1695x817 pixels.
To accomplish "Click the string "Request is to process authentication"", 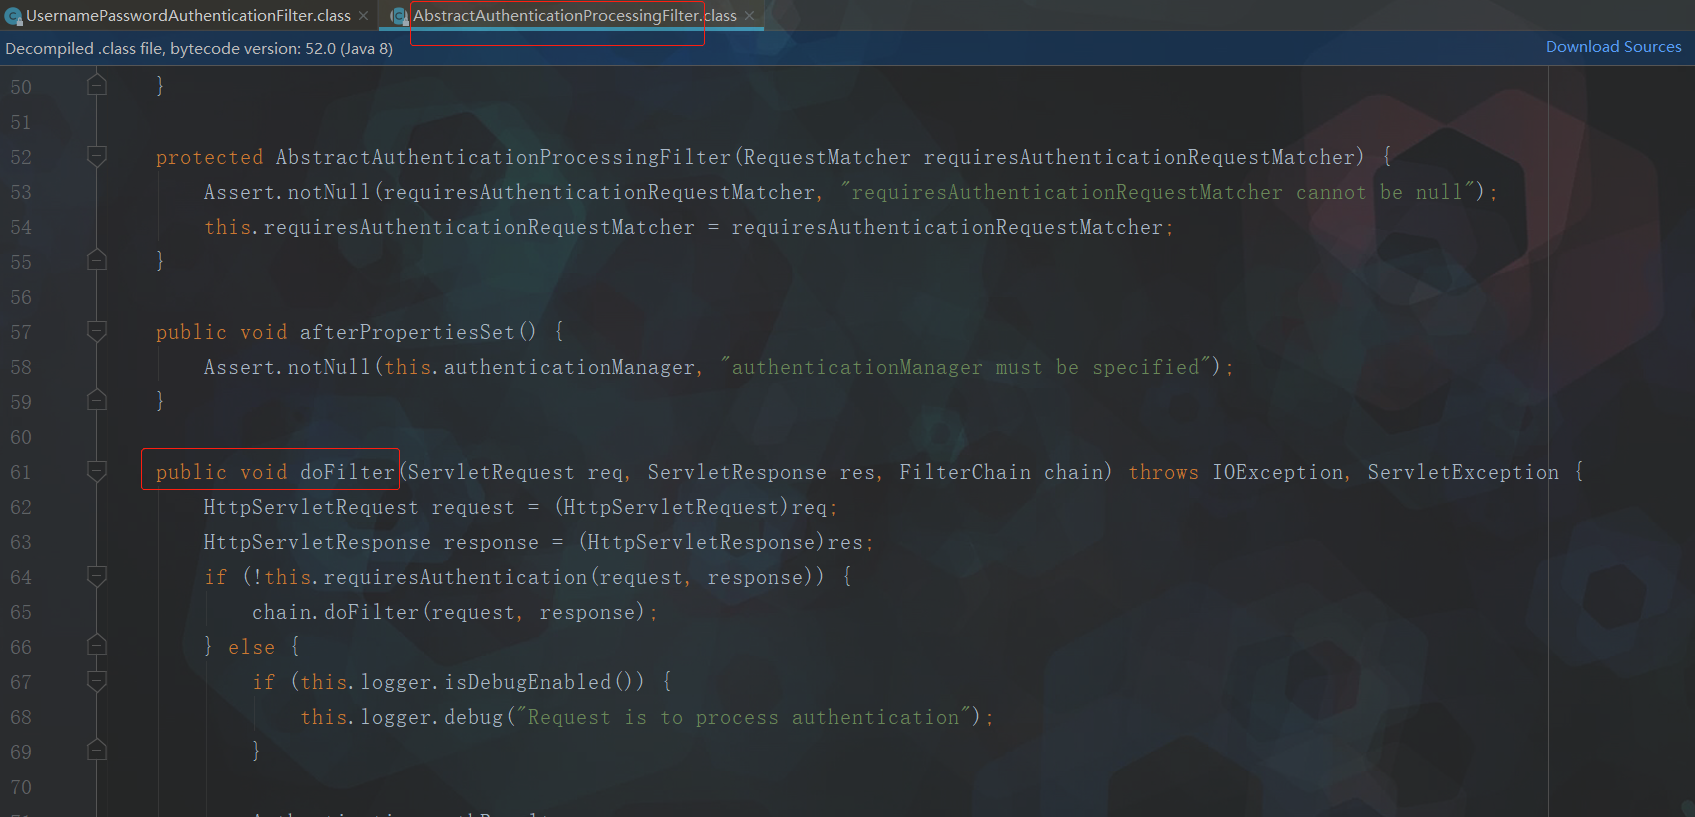I will [x=742, y=717].
